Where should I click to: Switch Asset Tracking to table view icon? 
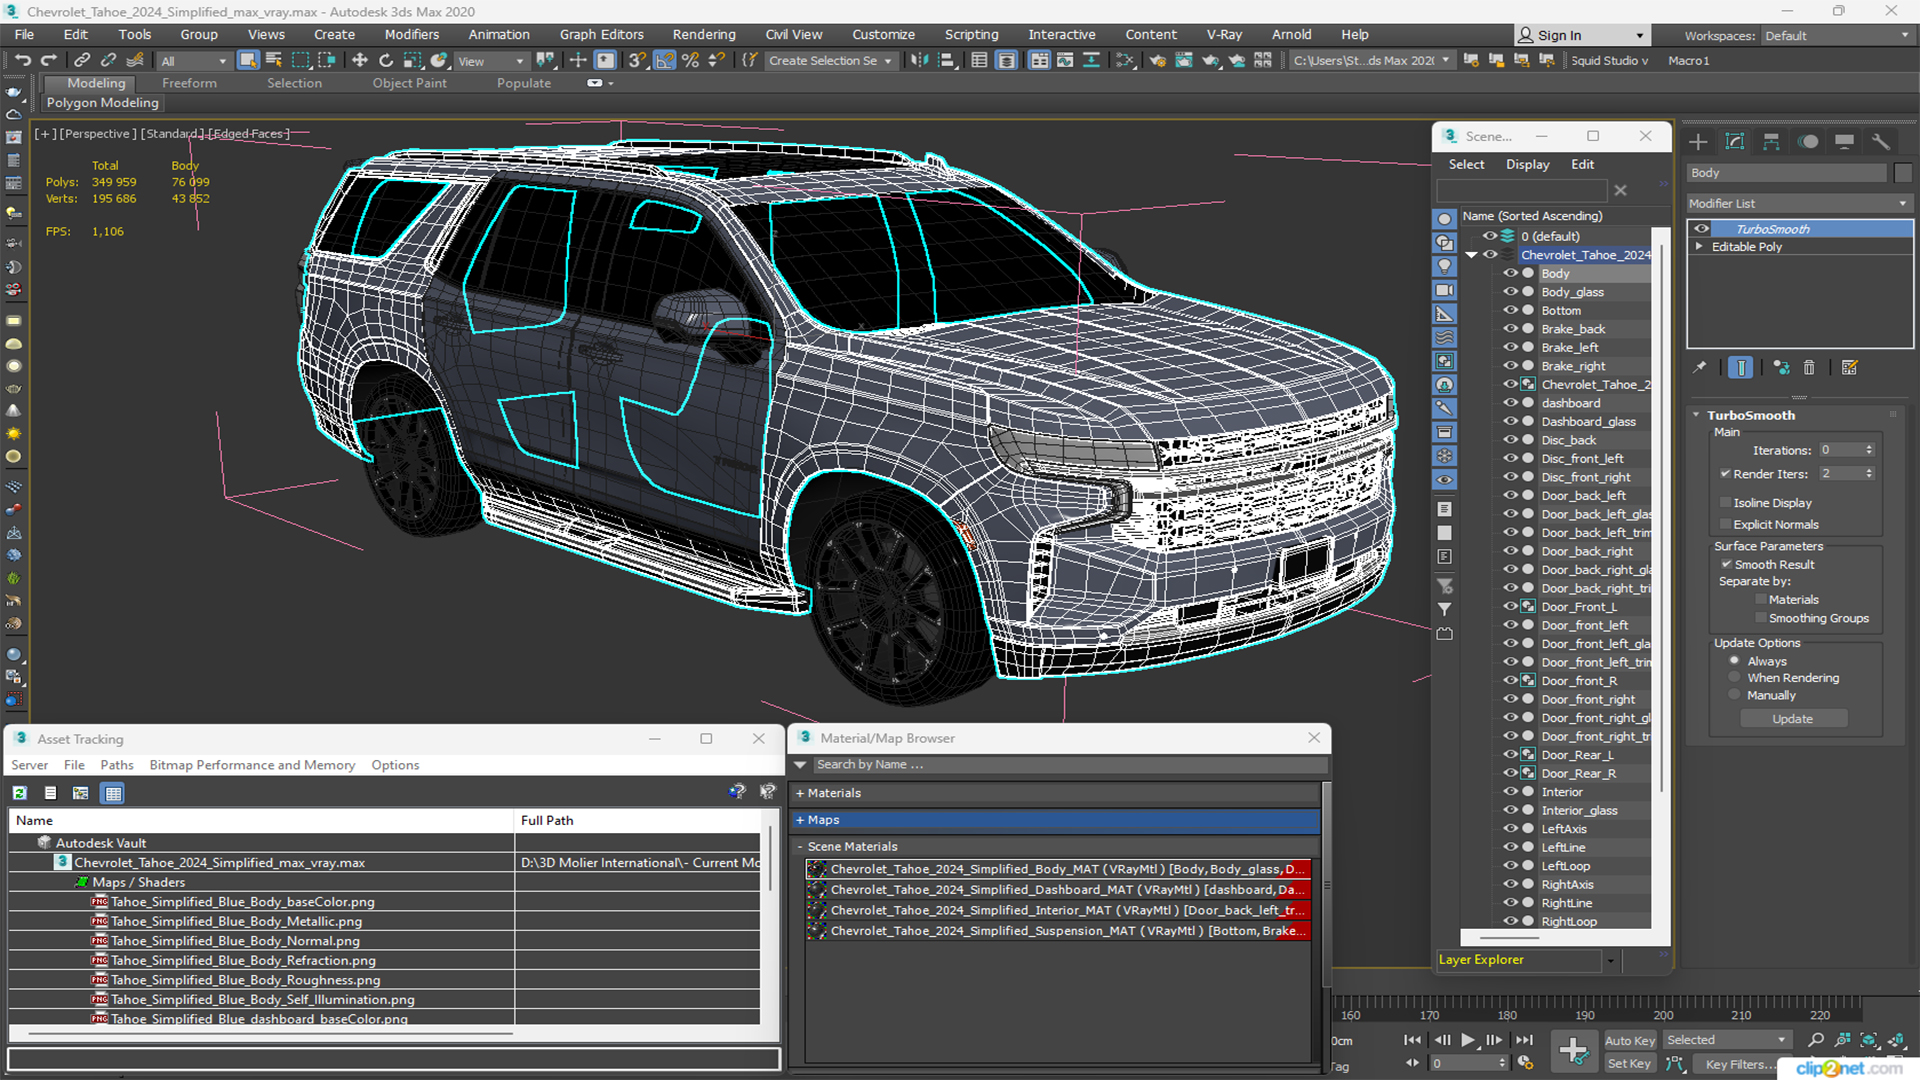click(x=113, y=793)
